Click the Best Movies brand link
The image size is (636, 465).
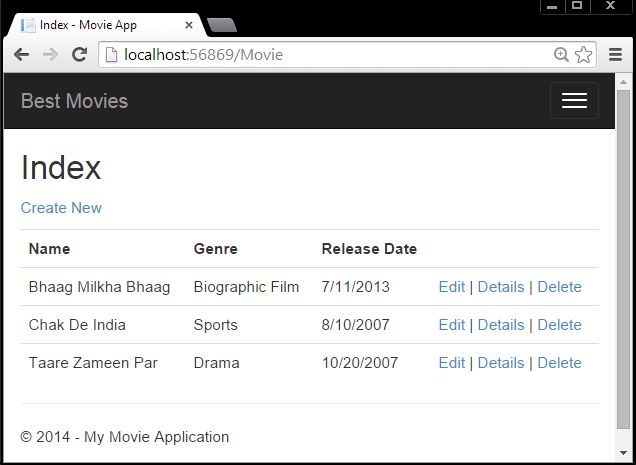74,101
